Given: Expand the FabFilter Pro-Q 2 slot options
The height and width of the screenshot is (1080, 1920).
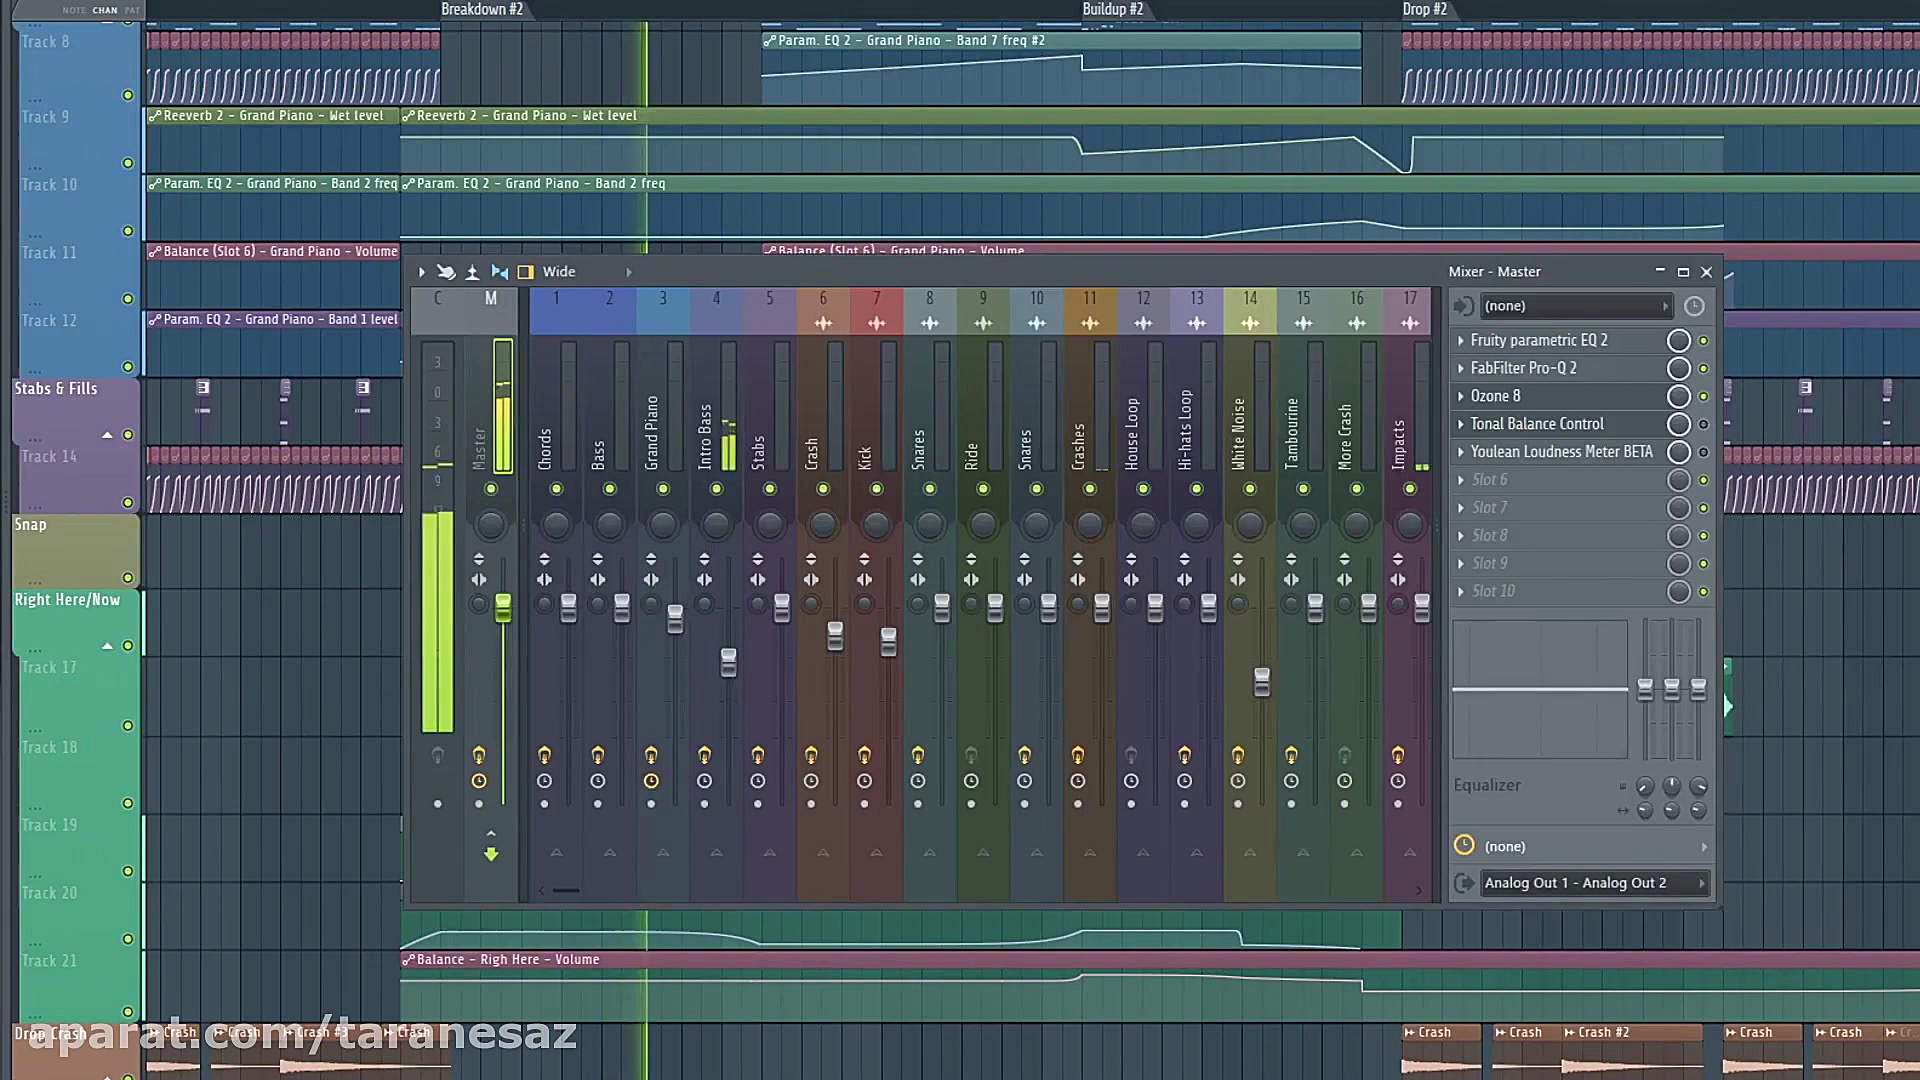Looking at the screenshot, I should 1461,368.
